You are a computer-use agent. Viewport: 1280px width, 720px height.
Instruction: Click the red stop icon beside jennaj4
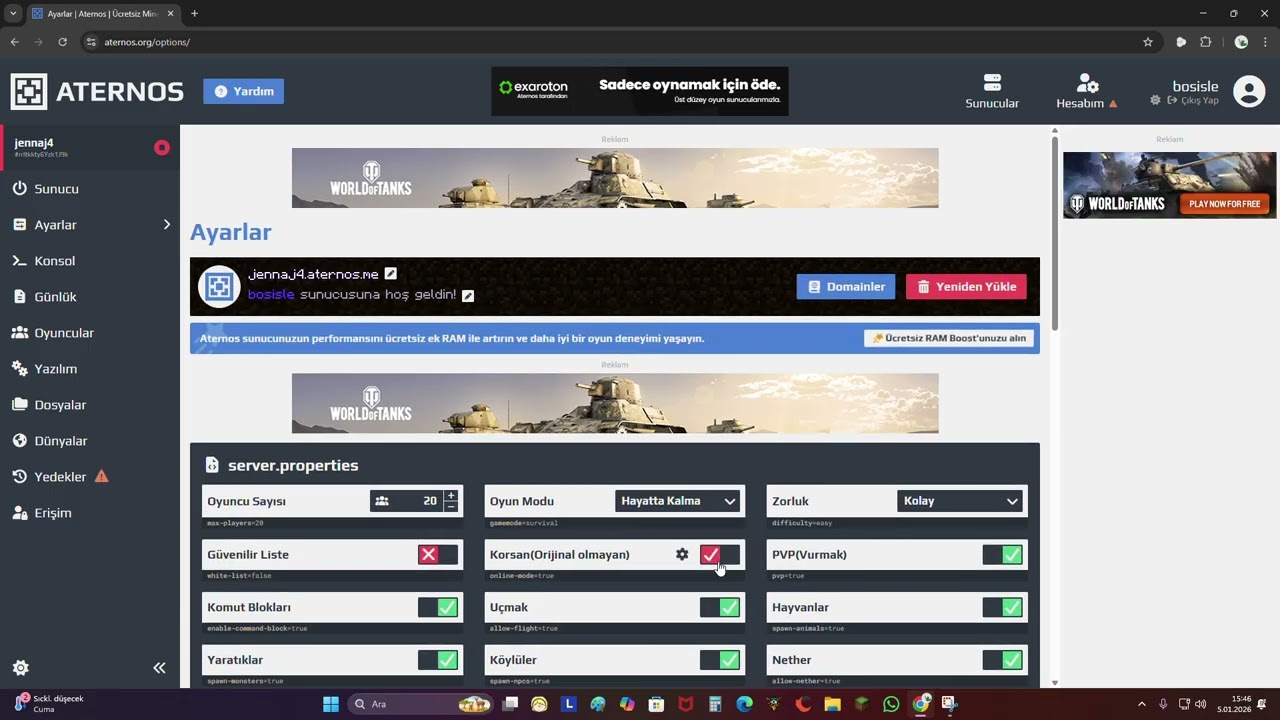click(x=161, y=148)
